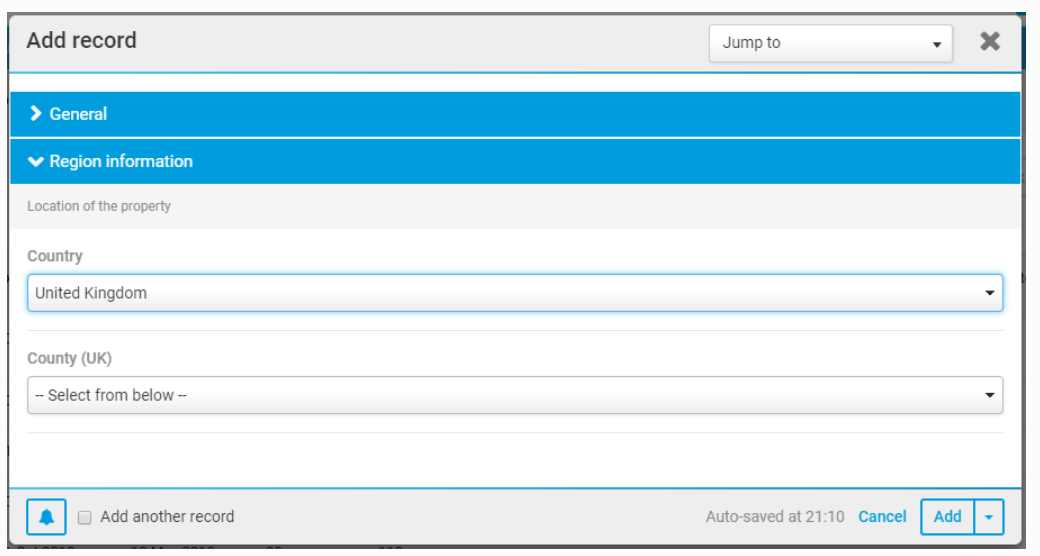Click the Add record dialog title
This screenshot has width=1040, height=556.
82,41
